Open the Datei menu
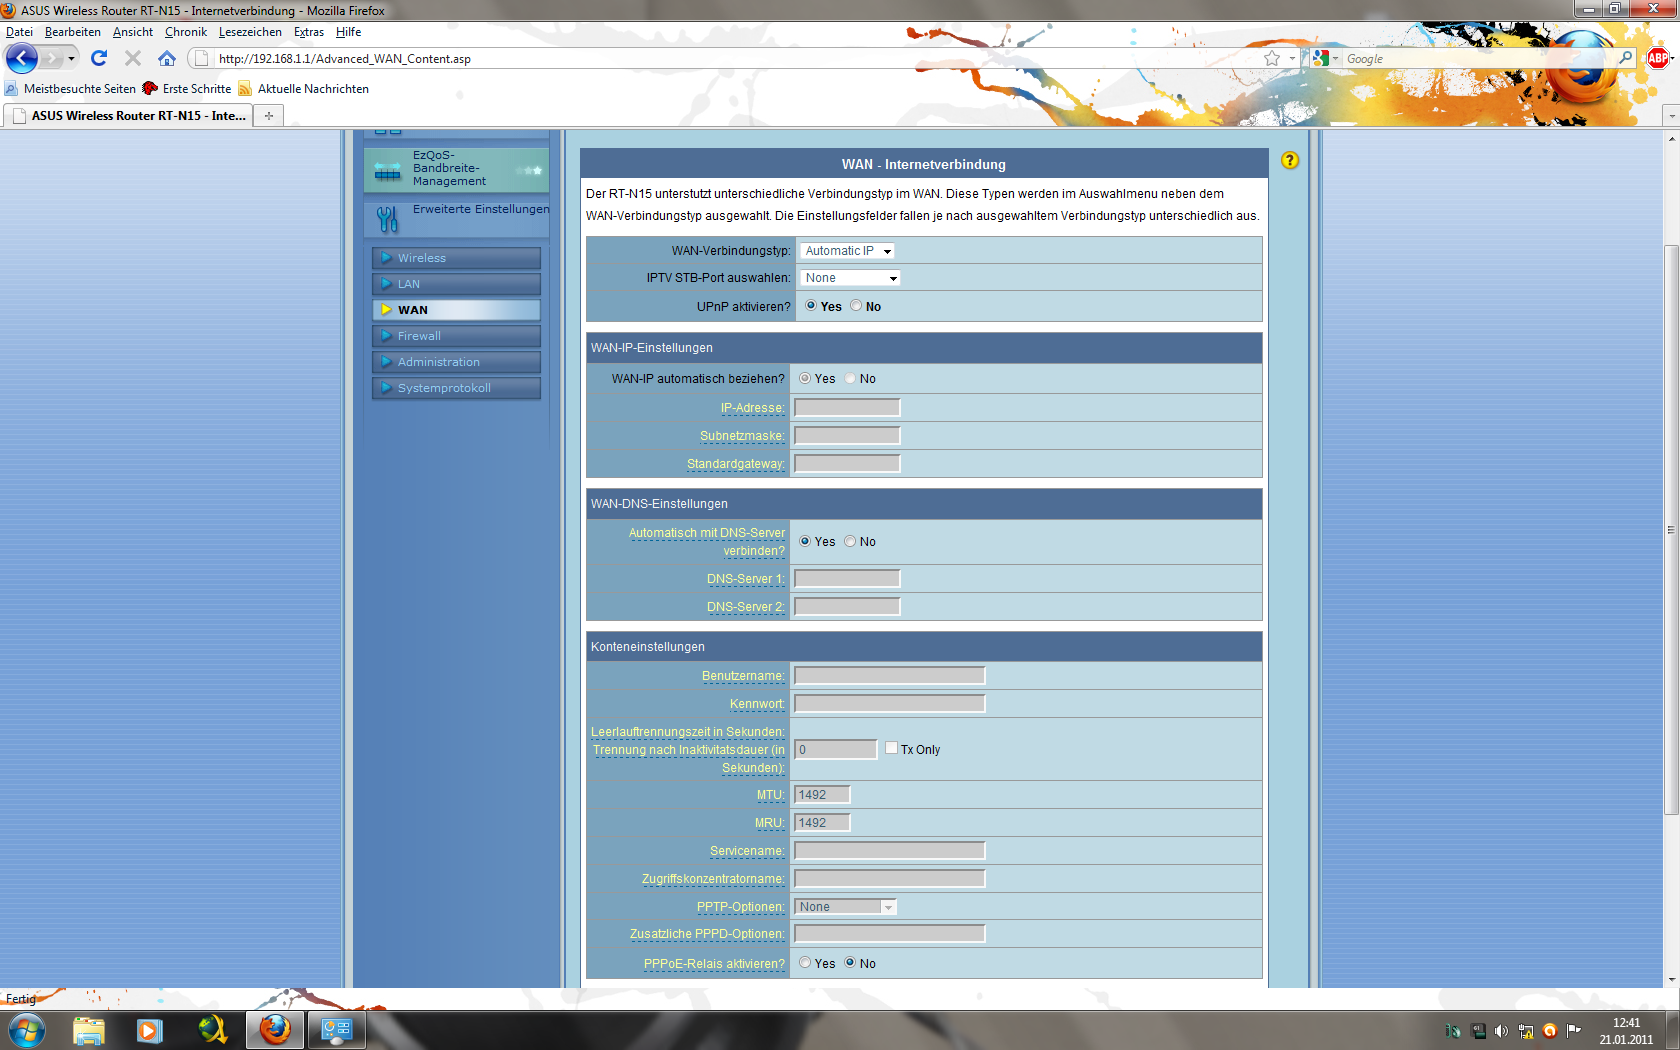 pyautogui.click(x=19, y=32)
